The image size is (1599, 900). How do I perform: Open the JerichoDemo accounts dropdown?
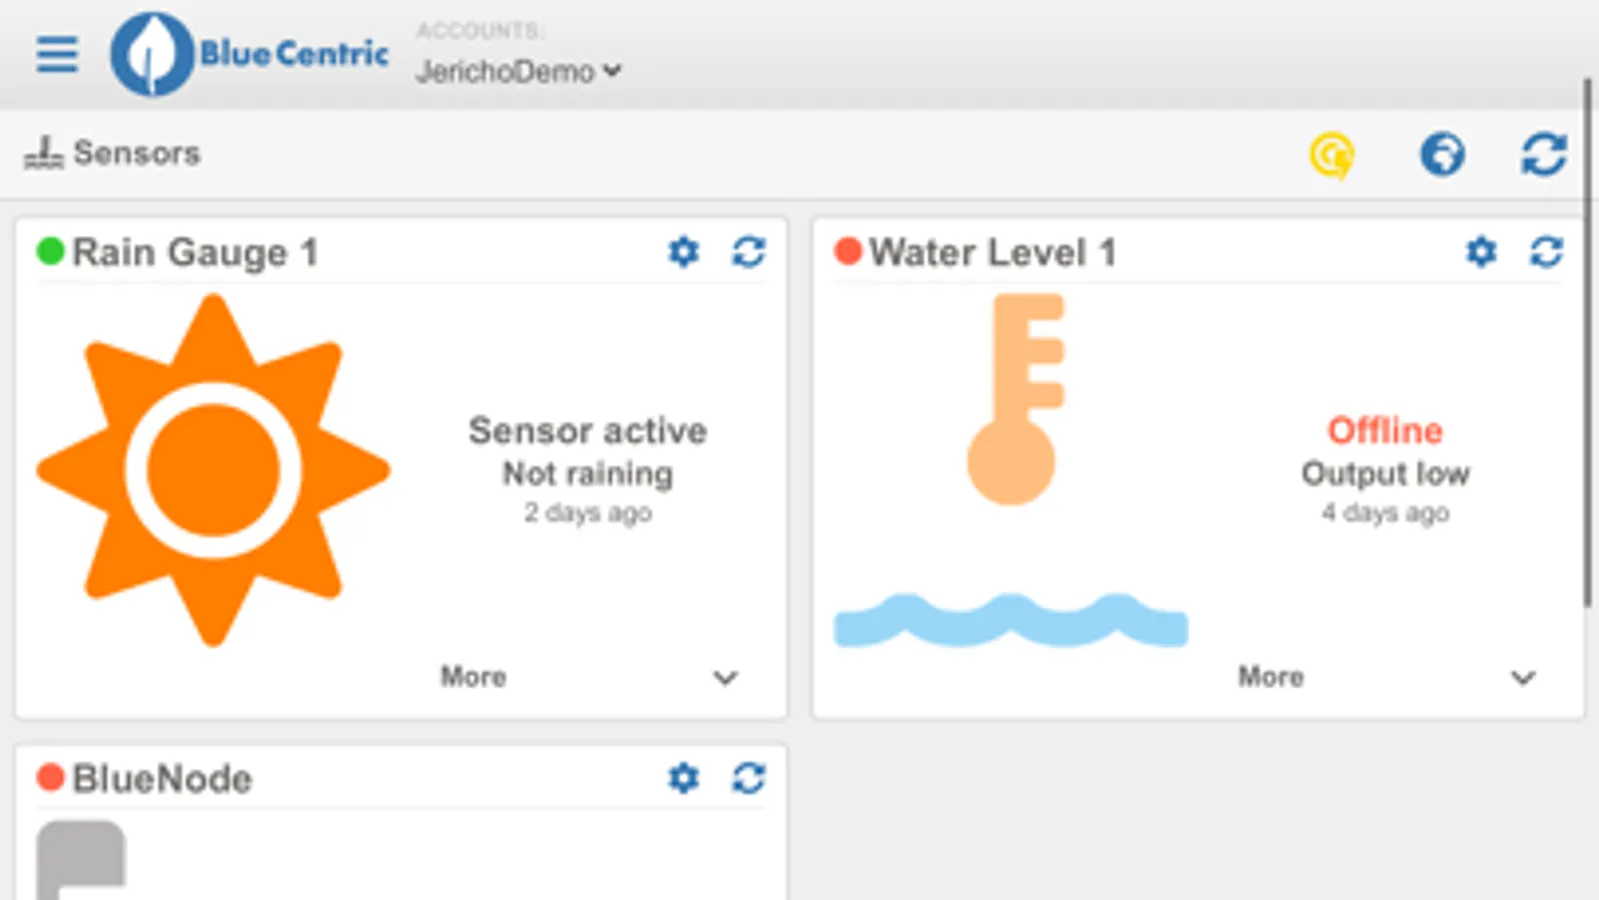pyautogui.click(x=519, y=71)
